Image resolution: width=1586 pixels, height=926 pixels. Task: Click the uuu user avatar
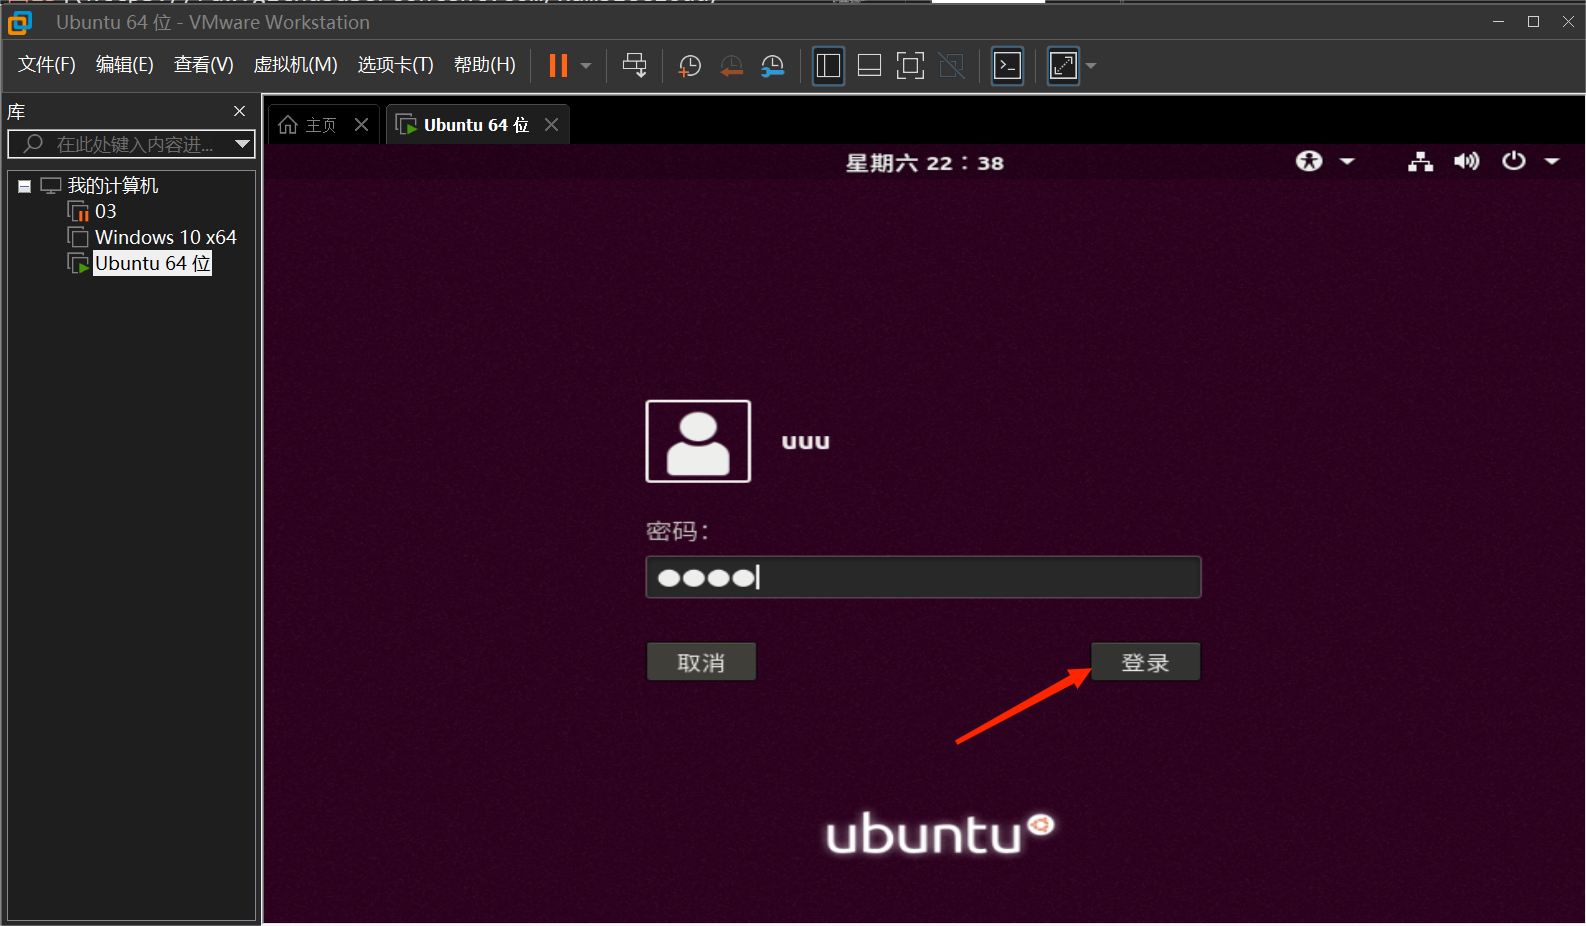pyautogui.click(x=698, y=441)
